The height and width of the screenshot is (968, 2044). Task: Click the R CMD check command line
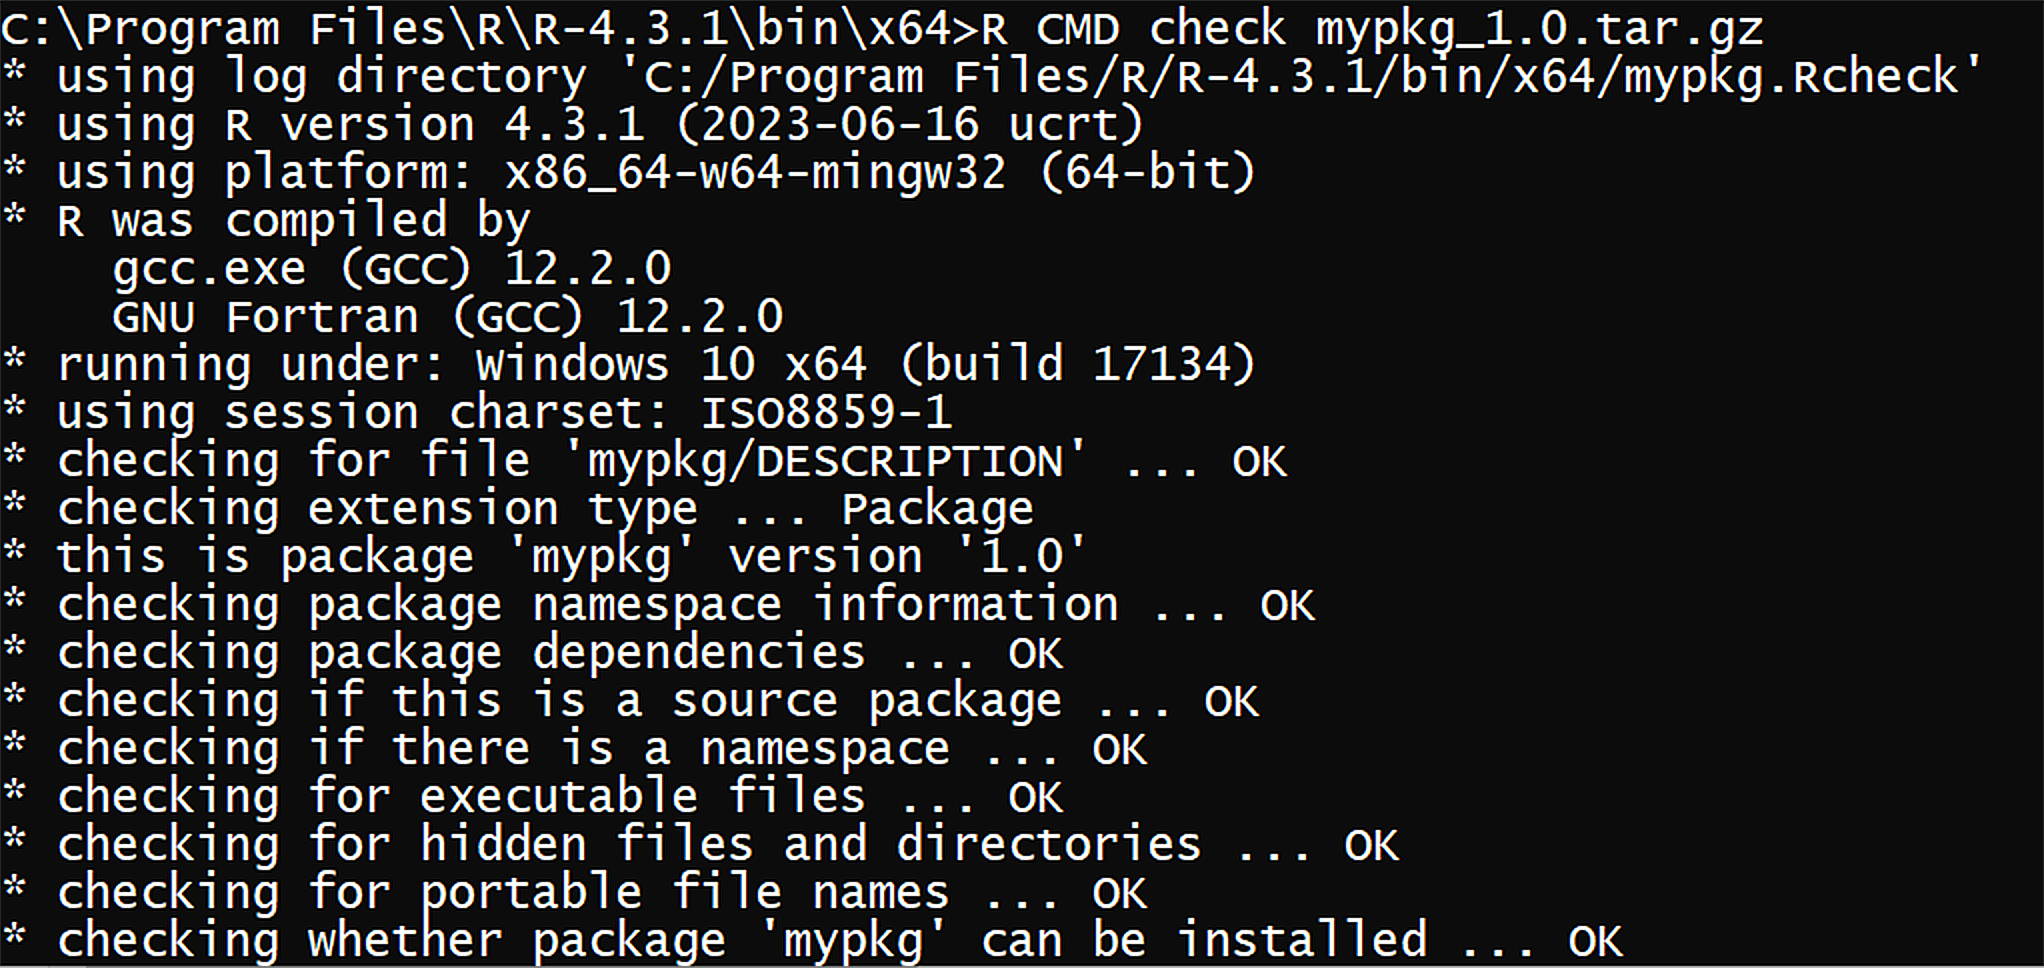pos(882,28)
